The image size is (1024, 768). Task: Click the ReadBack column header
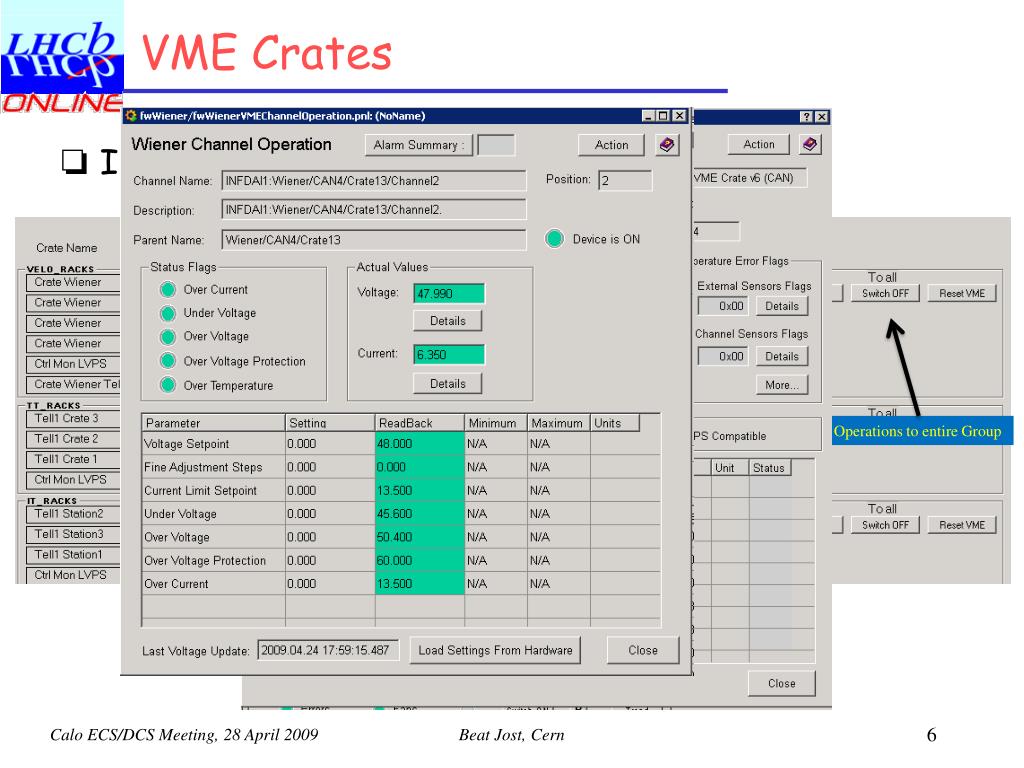(419, 423)
